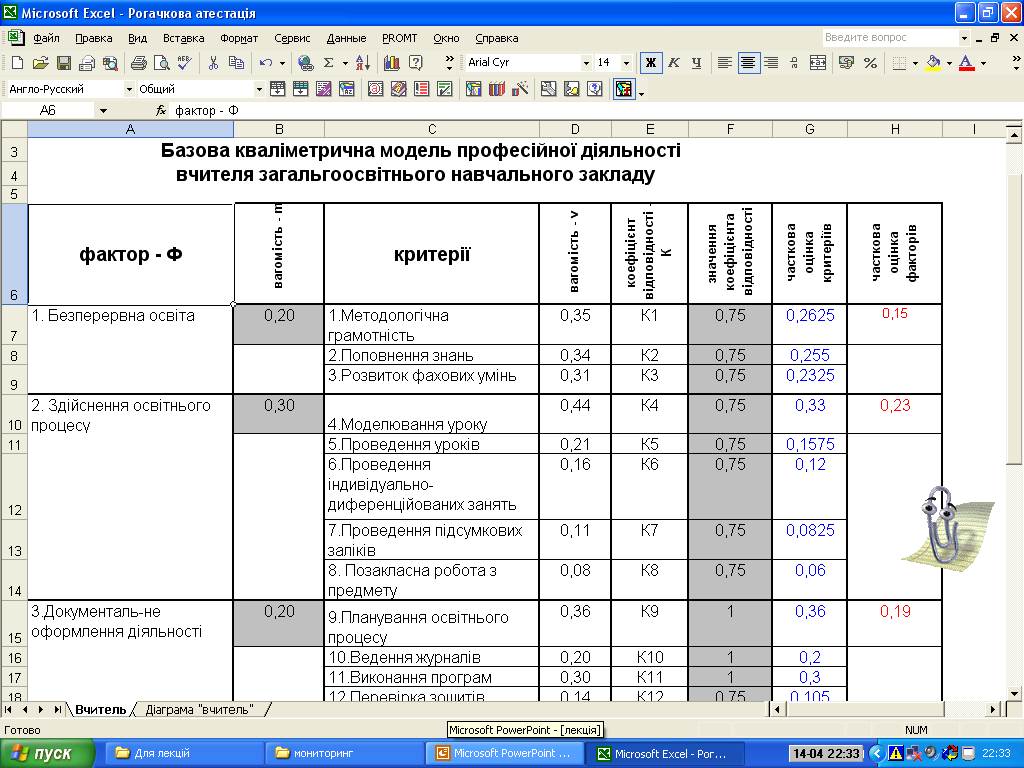This screenshot has width=1024, height=768.
Task: Align text left in the cell
Action: point(724,63)
